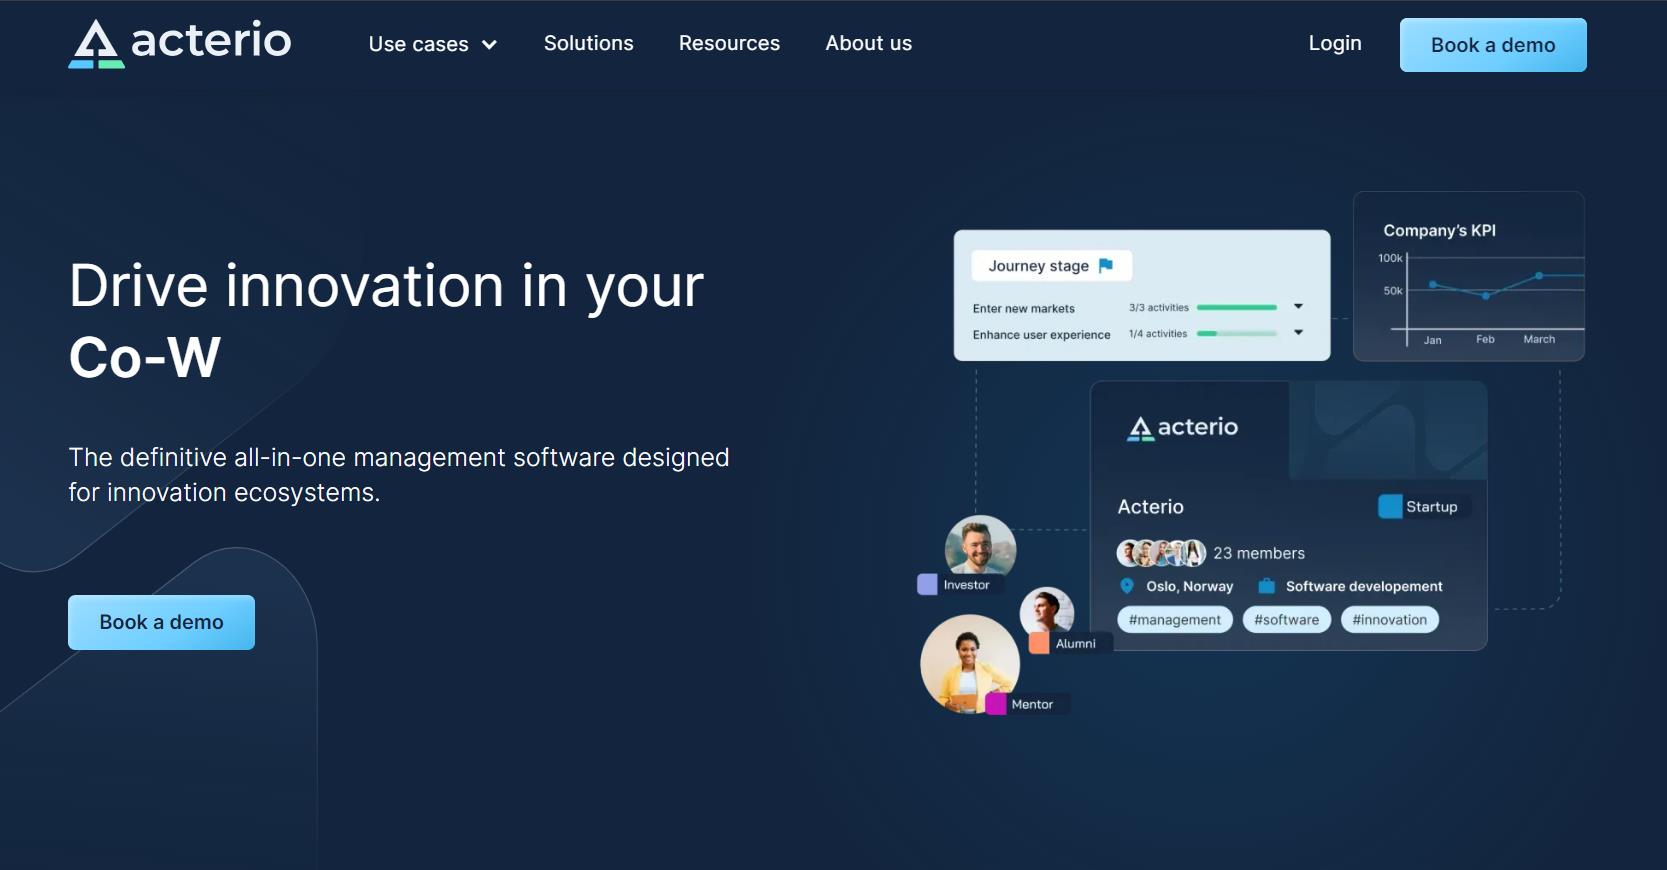Open the About us page
Screen dimensions: 1667x870
point(868,43)
